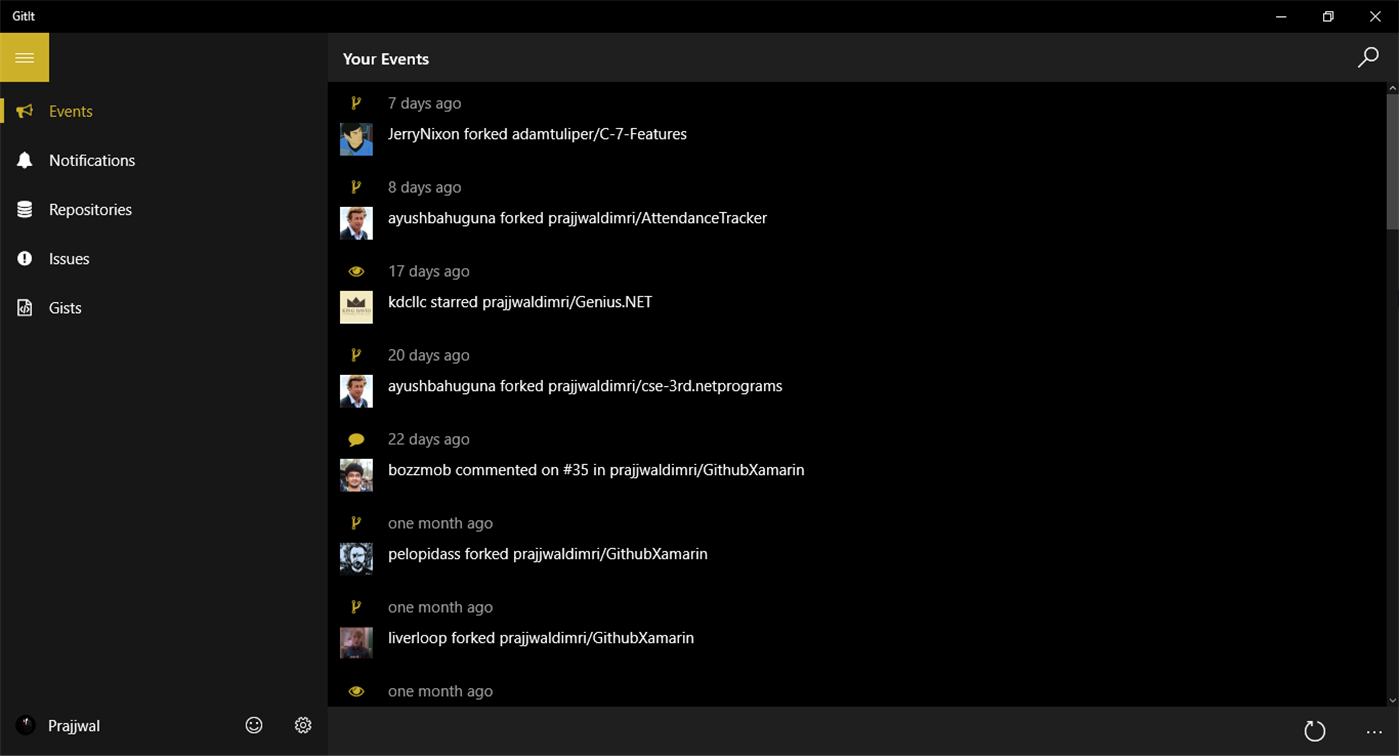Refresh the events feed

coord(1316,731)
